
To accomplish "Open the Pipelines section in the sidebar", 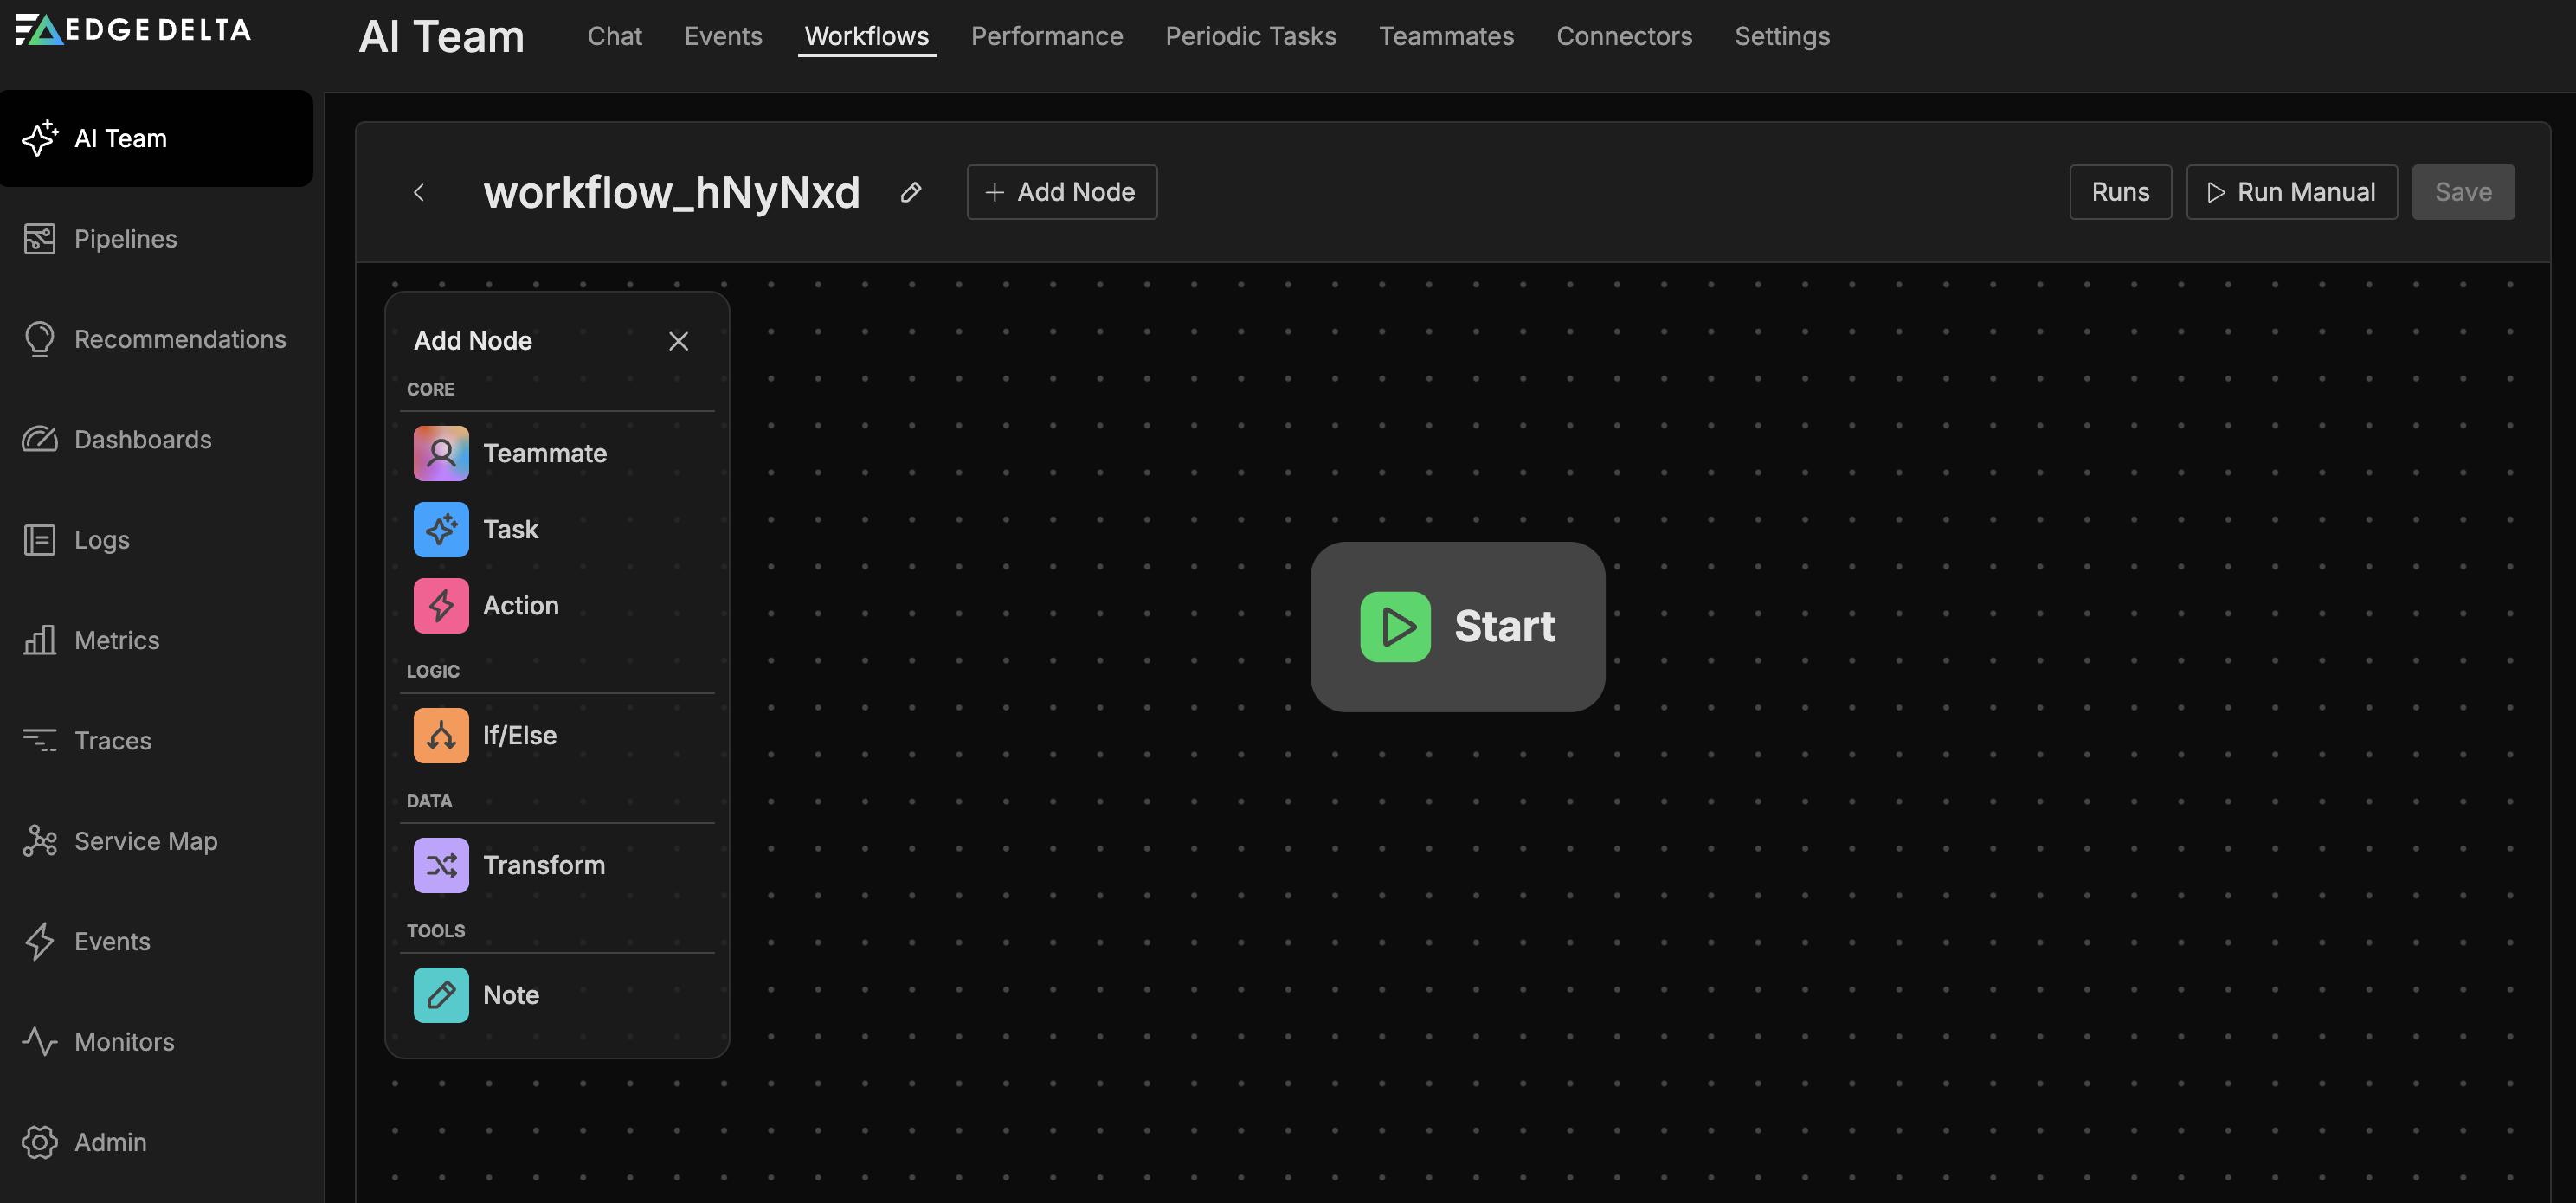I will pos(125,238).
